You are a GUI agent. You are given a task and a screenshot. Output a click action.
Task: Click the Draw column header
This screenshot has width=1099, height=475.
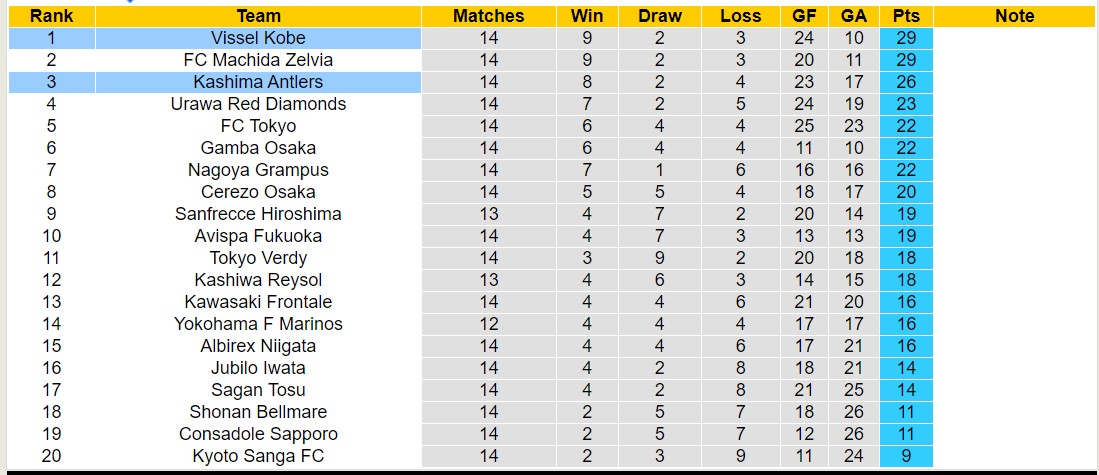point(660,16)
